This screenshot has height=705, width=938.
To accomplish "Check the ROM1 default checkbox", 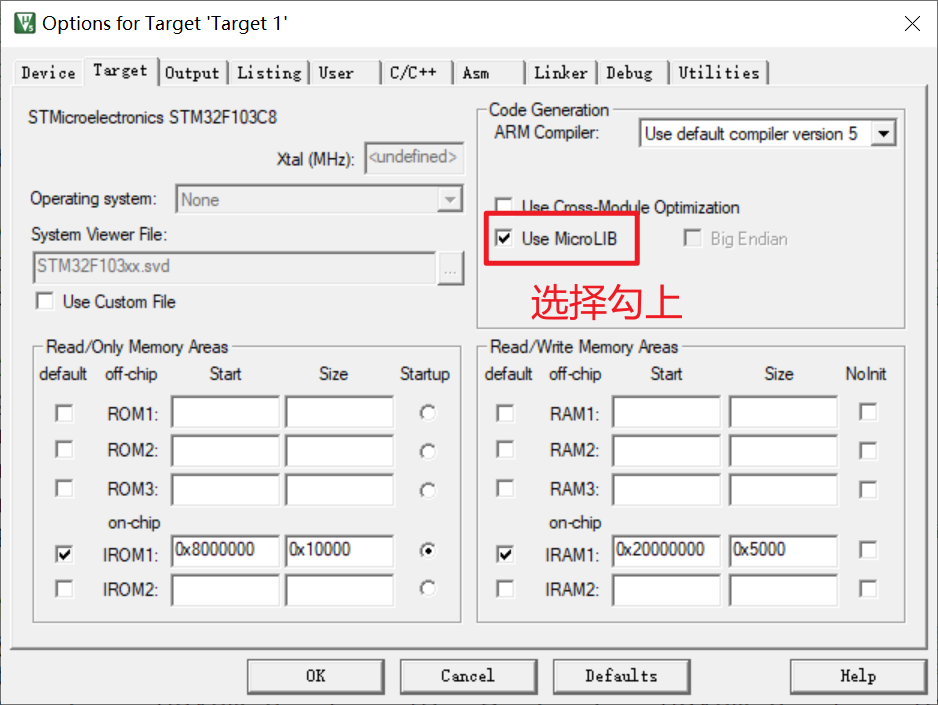I will 64,413.
